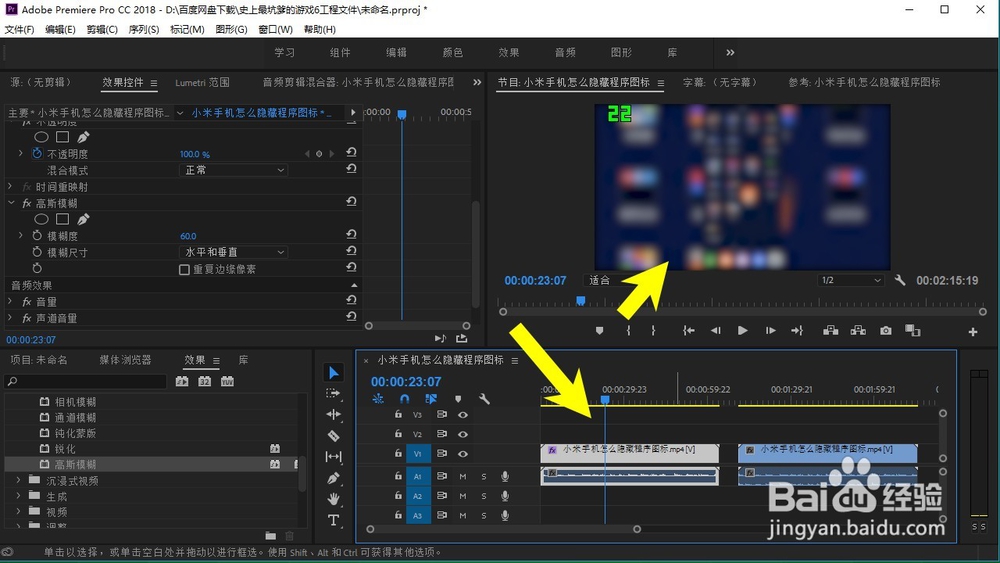The width and height of the screenshot is (1000, 563).
Task: Open 图形(G) menu
Action: click(232, 29)
